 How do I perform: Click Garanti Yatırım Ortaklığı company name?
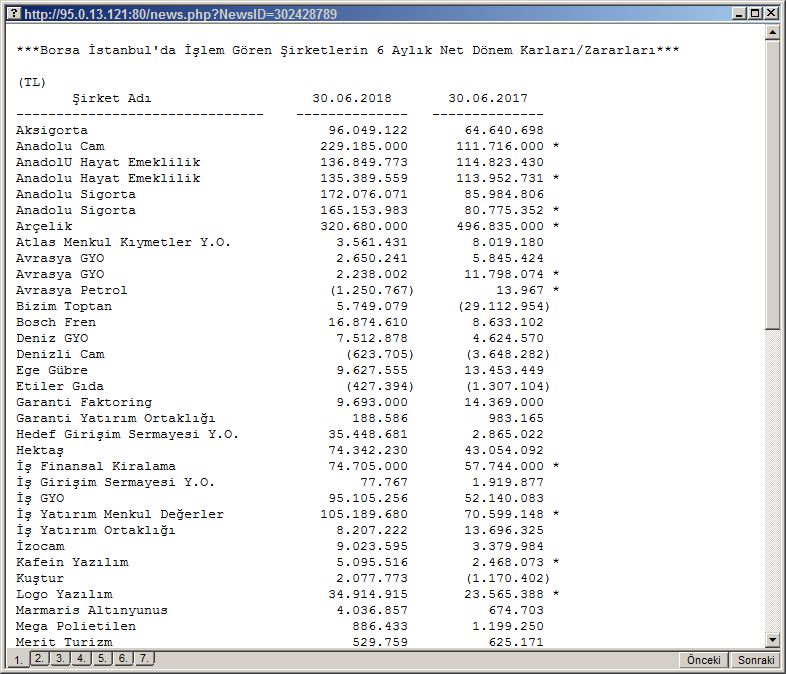[115, 419]
